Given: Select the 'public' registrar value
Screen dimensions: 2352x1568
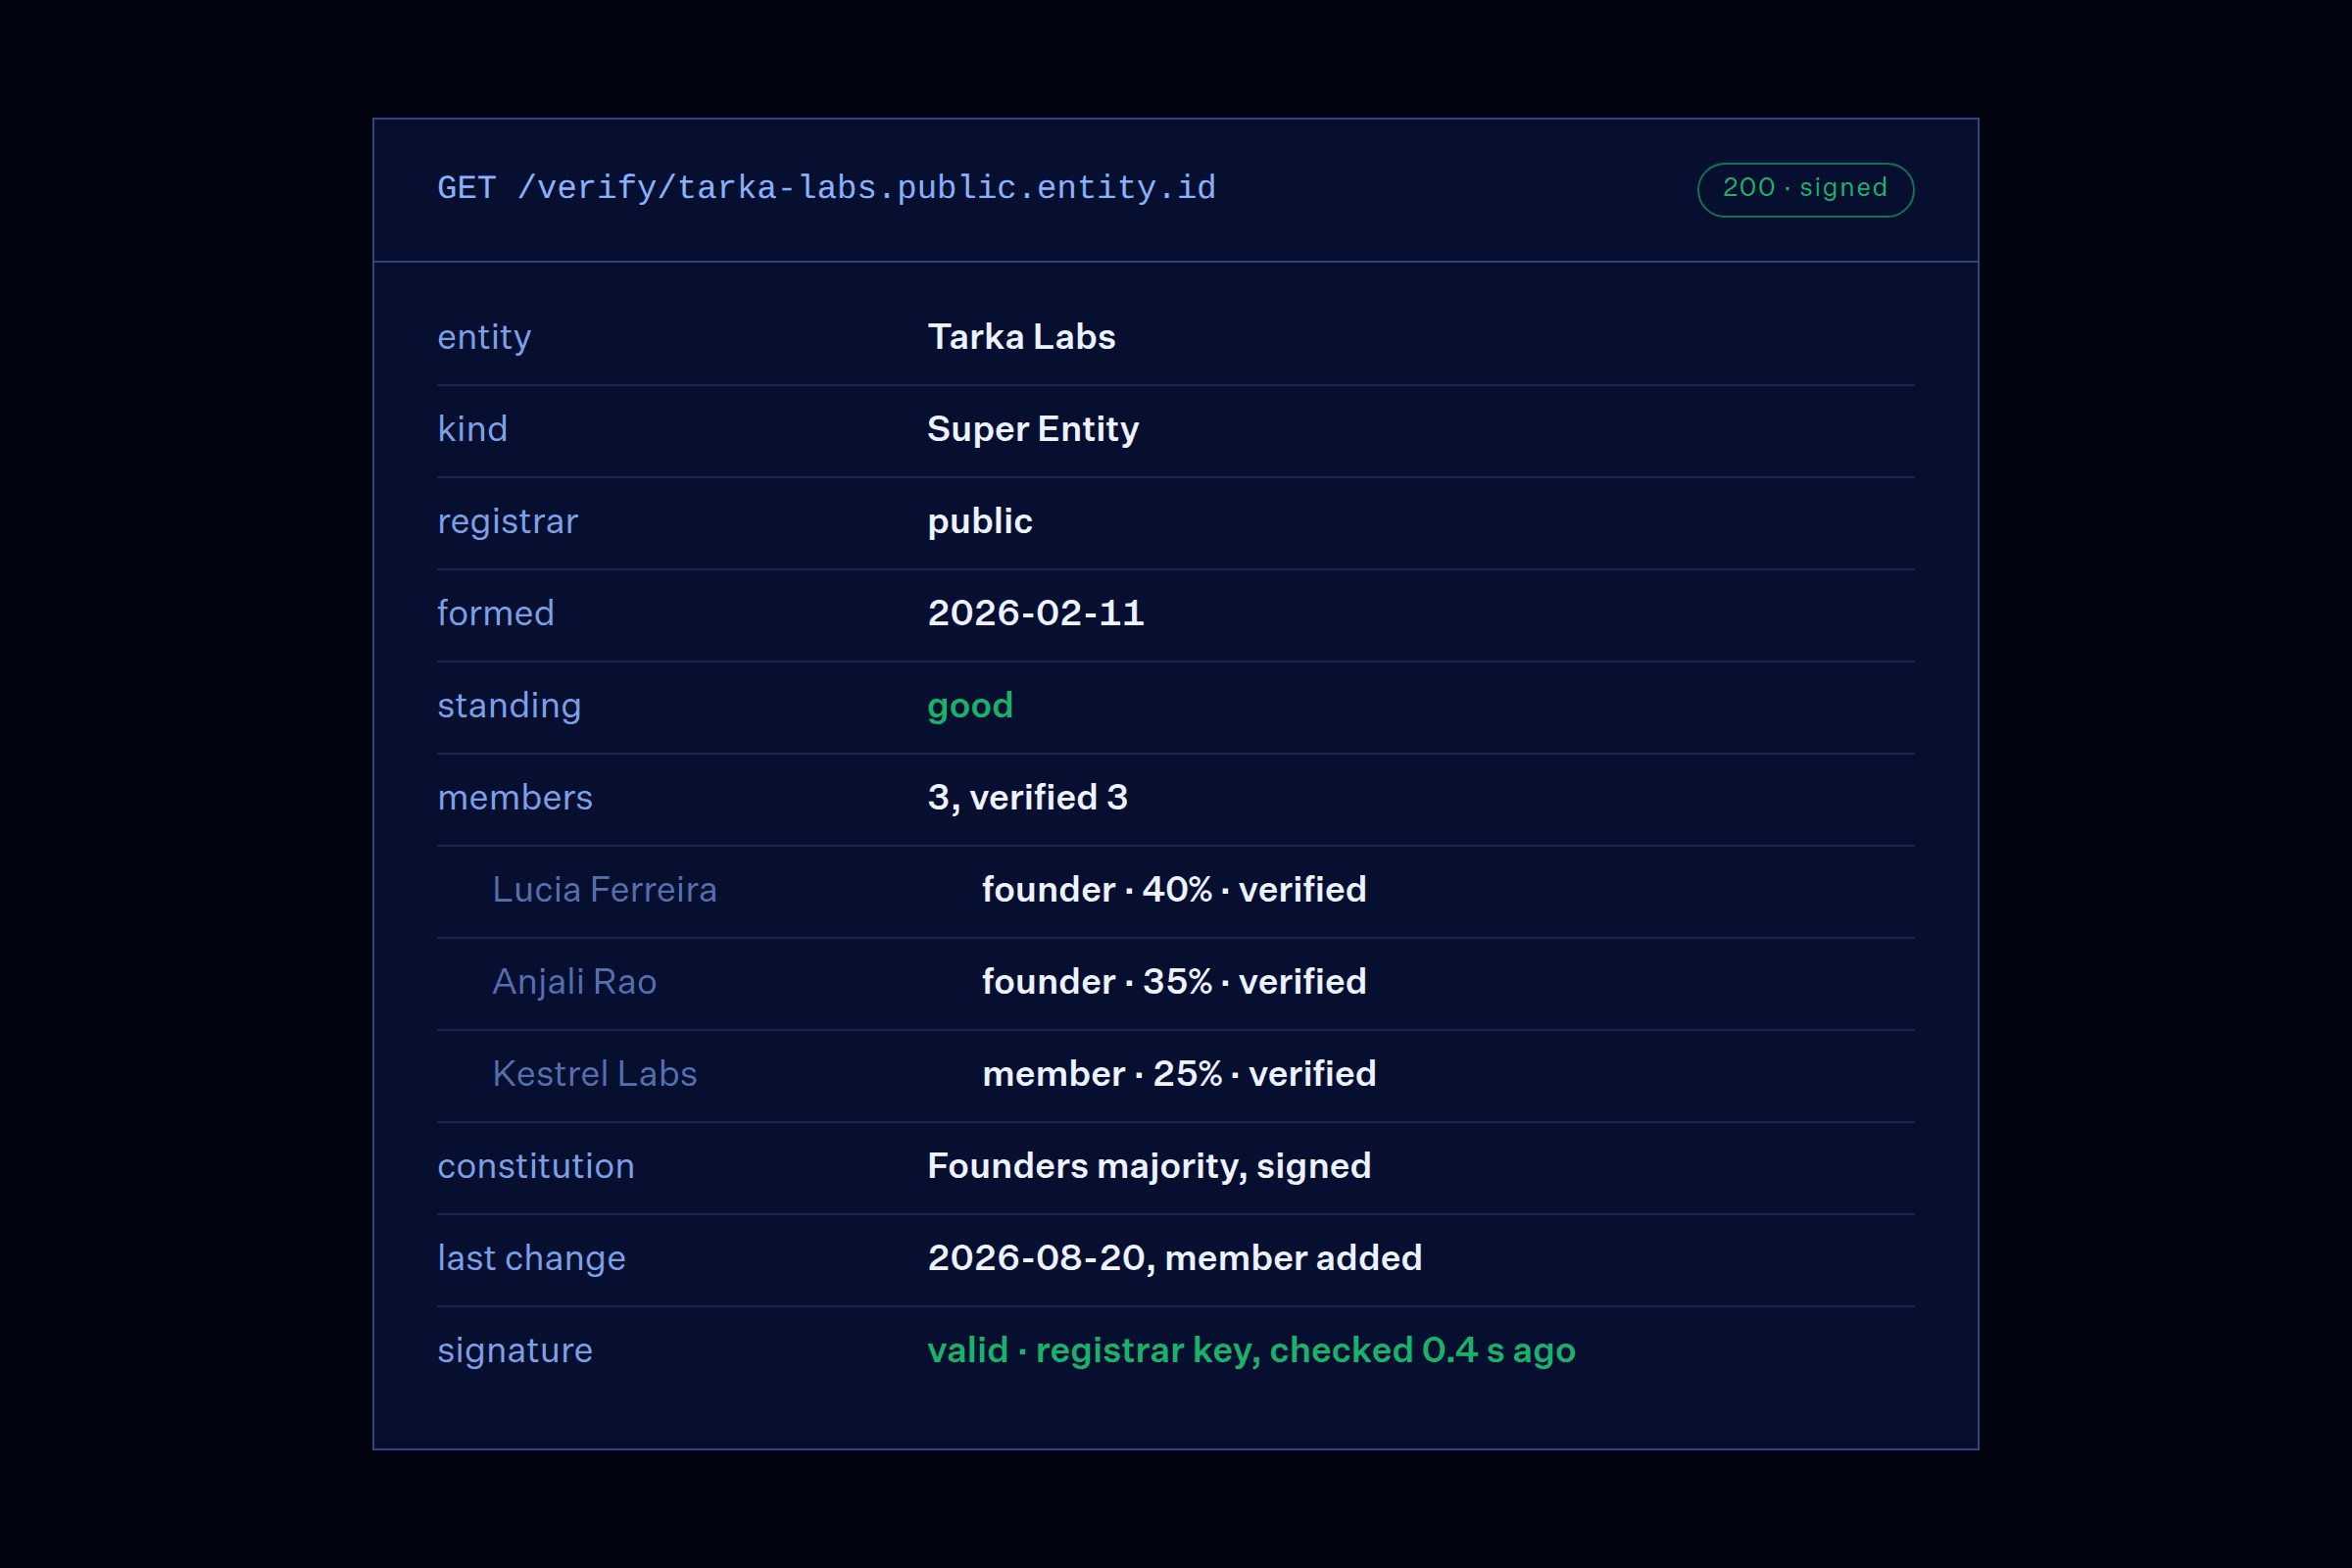Looking at the screenshot, I should click(x=980, y=522).
